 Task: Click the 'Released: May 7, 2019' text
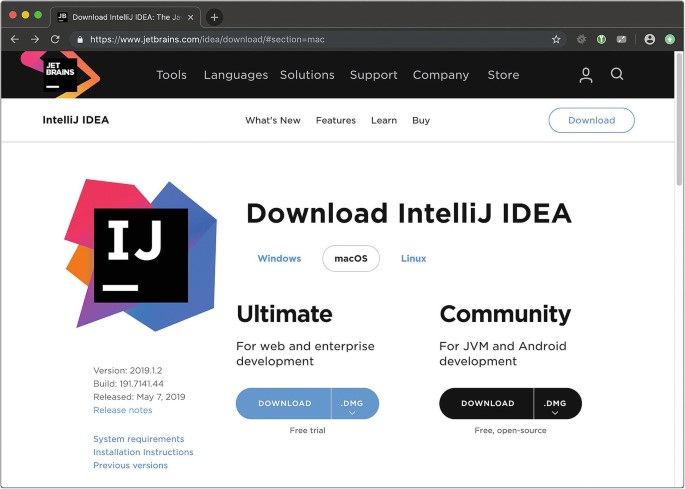(x=139, y=397)
